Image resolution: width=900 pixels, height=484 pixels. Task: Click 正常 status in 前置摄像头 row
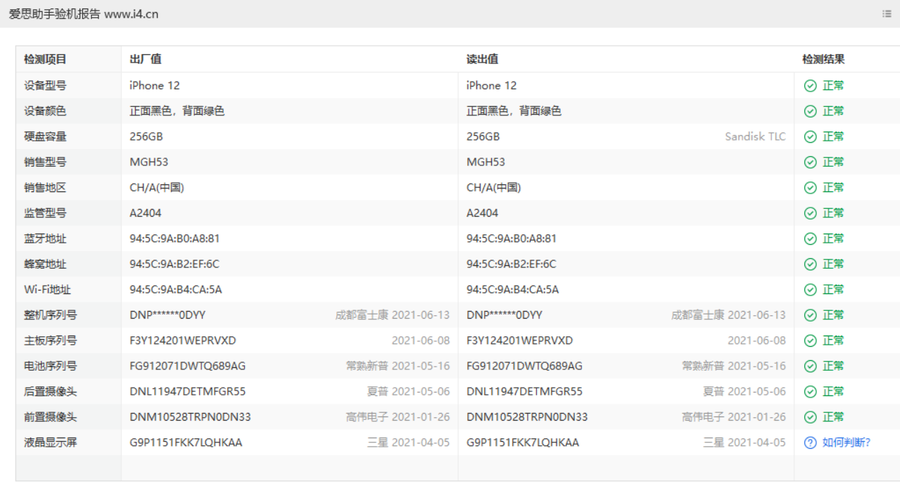pos(833,417)
